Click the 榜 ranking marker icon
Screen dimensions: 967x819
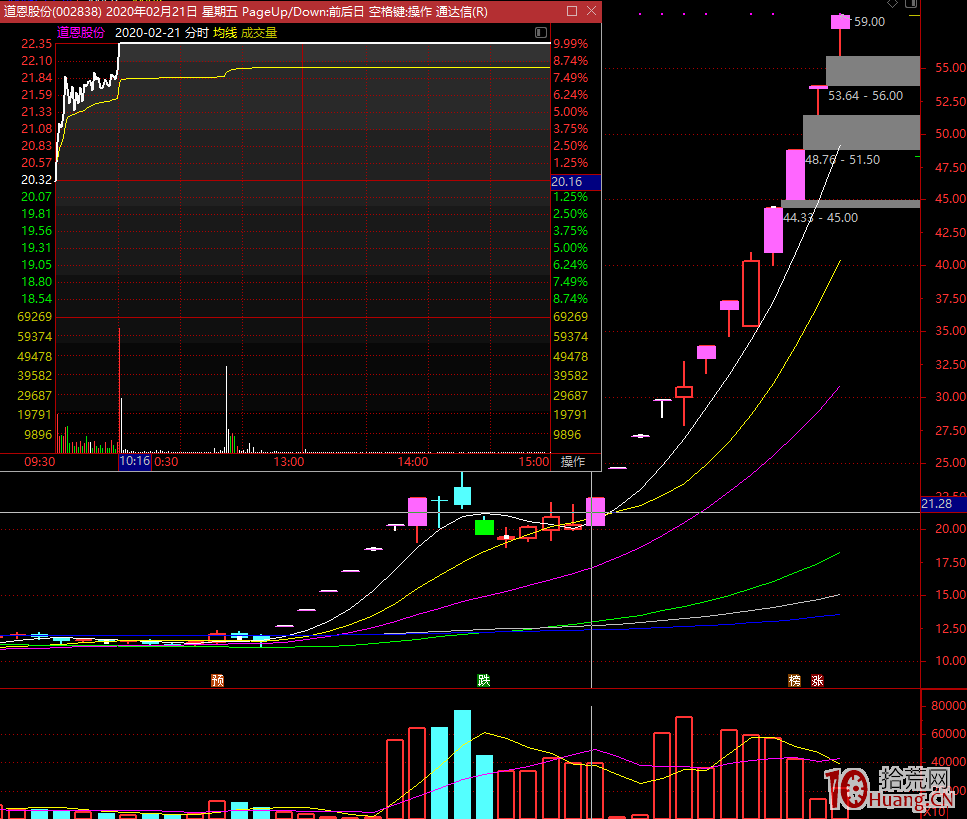click(x=795, y=680)
